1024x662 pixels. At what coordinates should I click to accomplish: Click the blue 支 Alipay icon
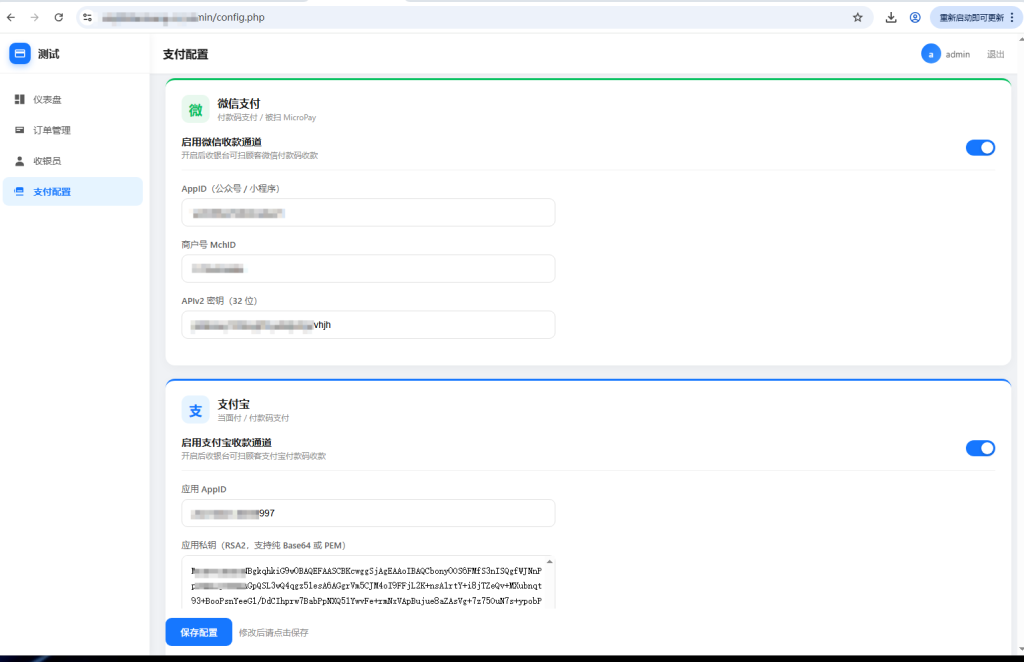(195, 410)
